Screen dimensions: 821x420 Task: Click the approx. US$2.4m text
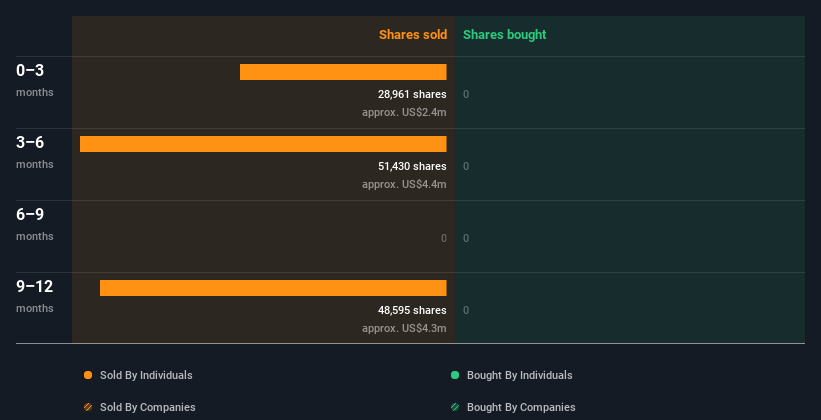[x=404, y=113]
